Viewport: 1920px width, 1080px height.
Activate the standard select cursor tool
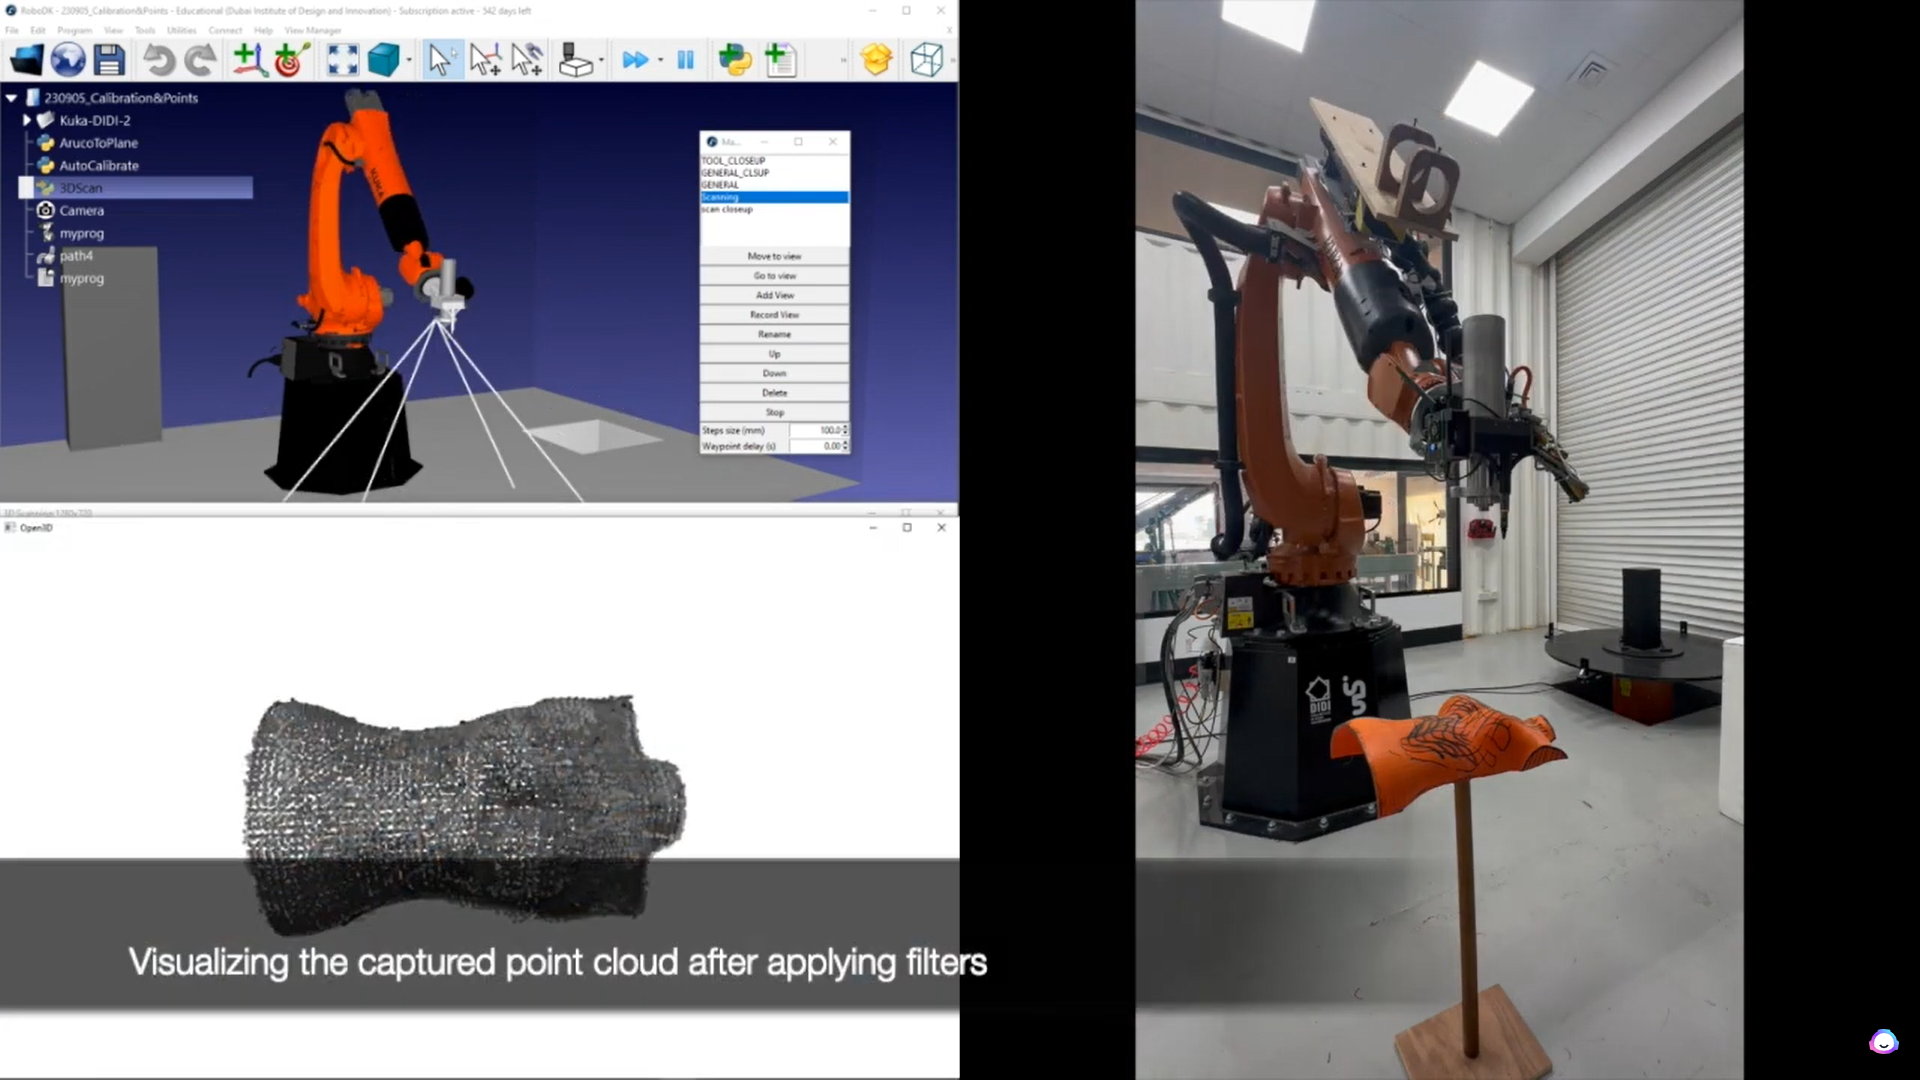440,60
